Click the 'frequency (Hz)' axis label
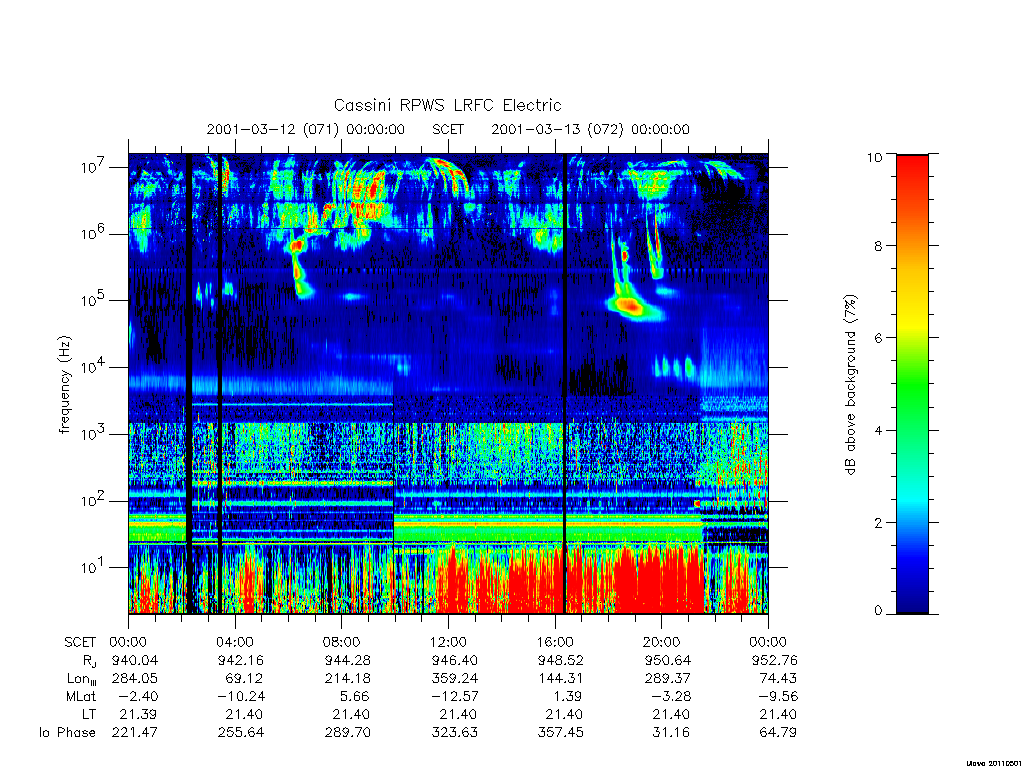Viewport: 1024px width, 768px height. pyautogui.click(x=64, y=384)
